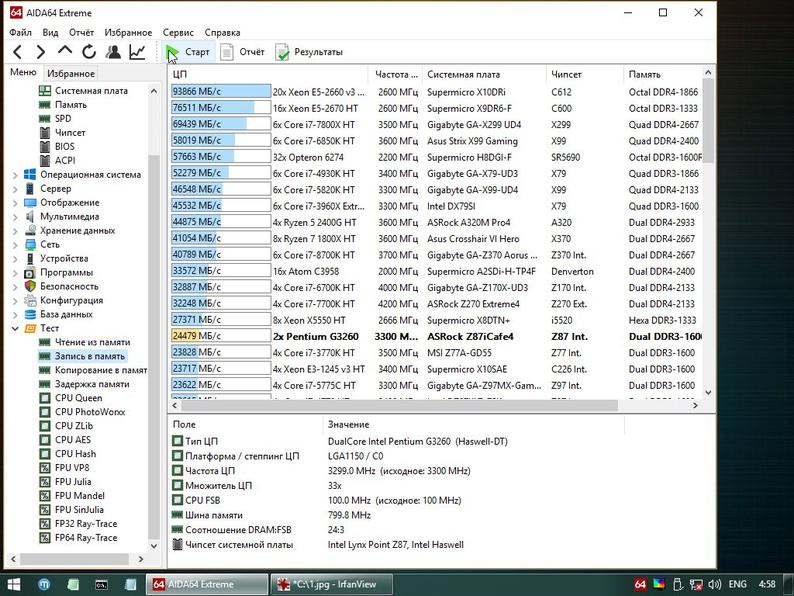Viewport: 794px width, 596px height.
Task: Open the Сервис menu
Action: click(x=178, y=32)
